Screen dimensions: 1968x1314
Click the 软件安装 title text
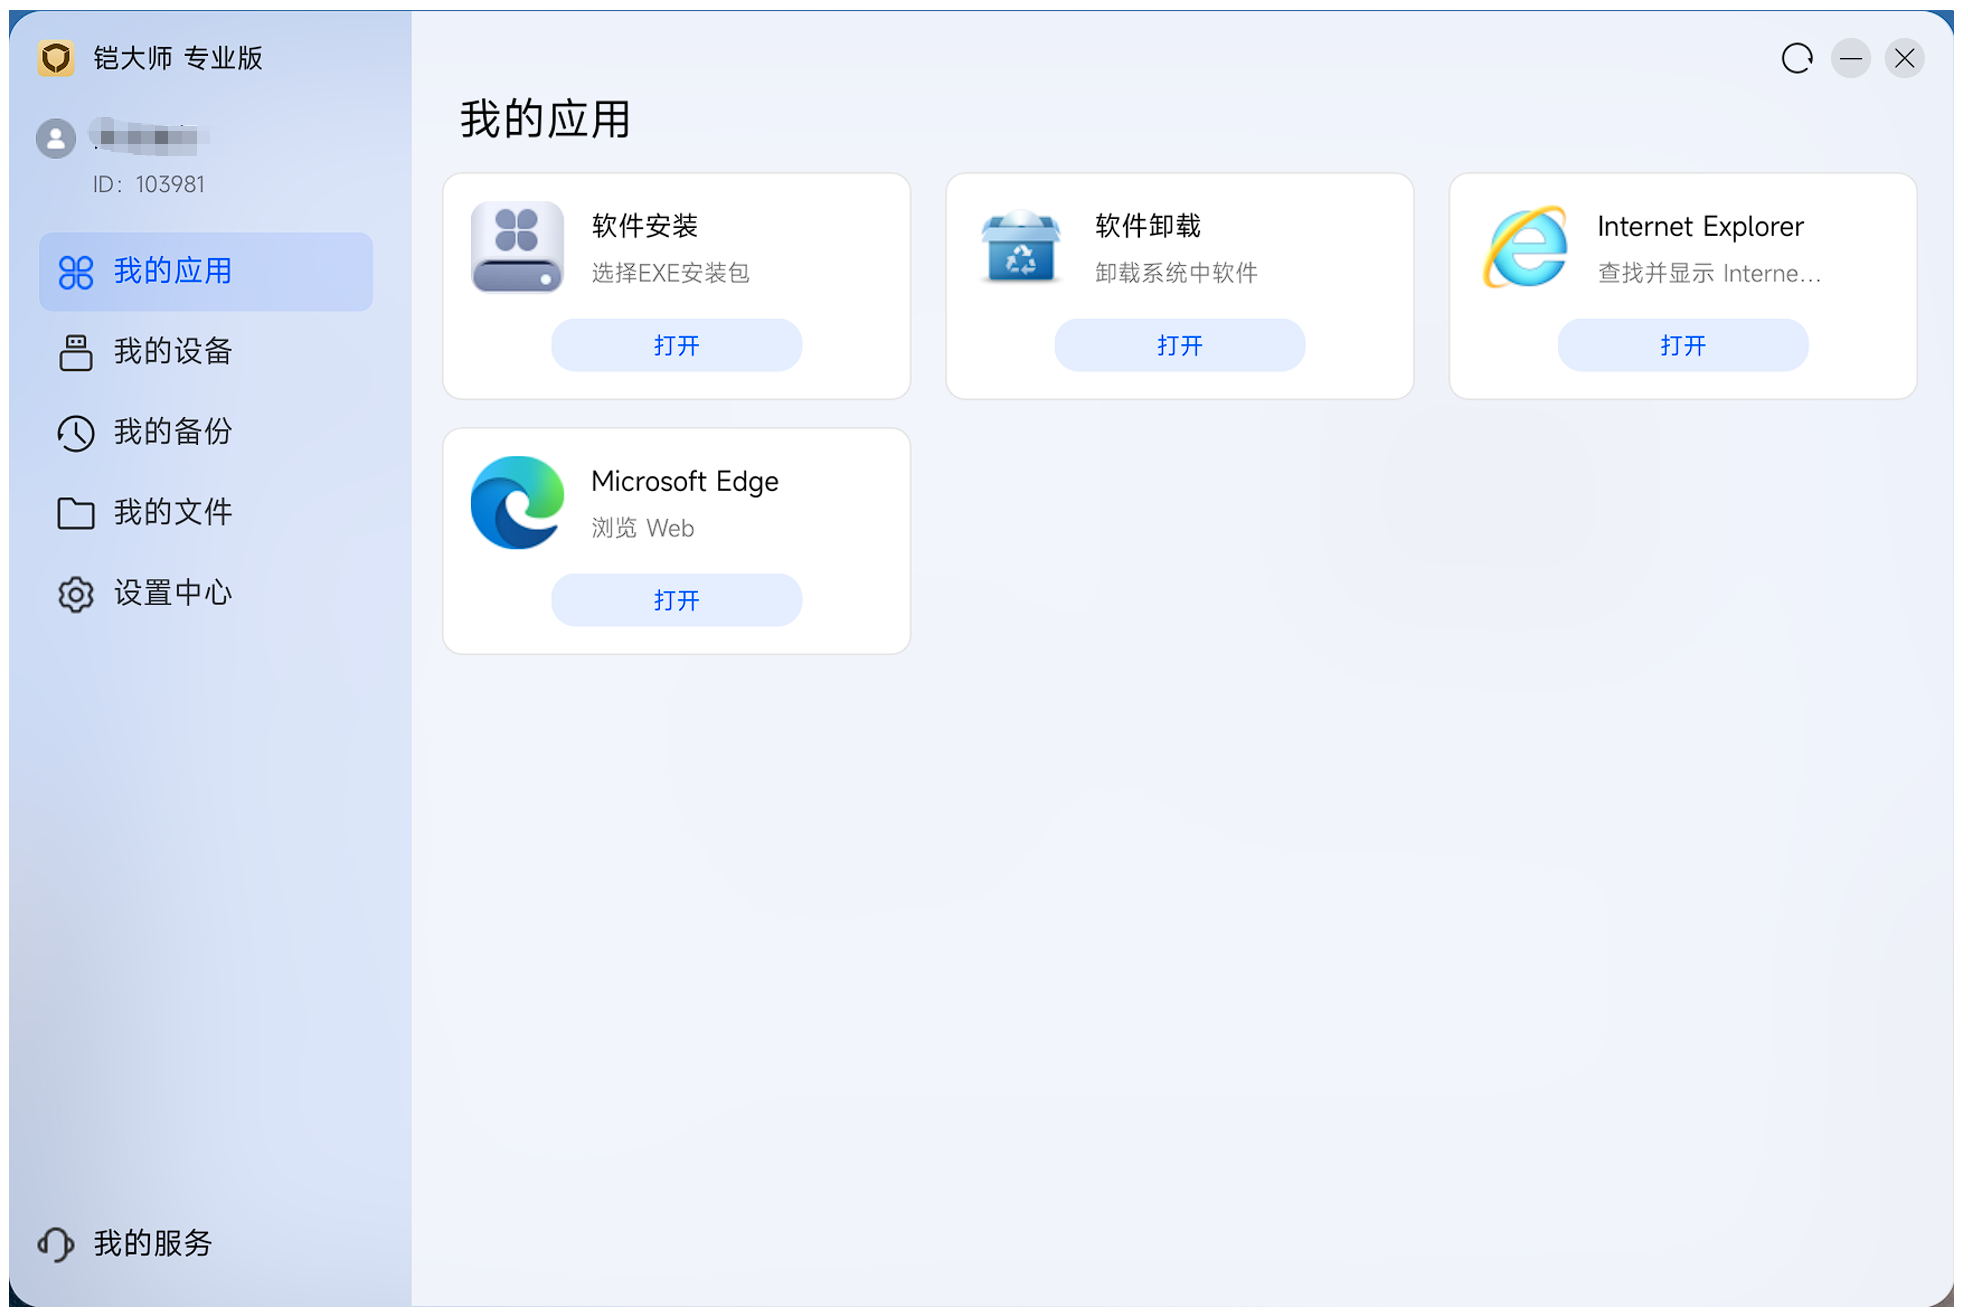pos(645,226)
